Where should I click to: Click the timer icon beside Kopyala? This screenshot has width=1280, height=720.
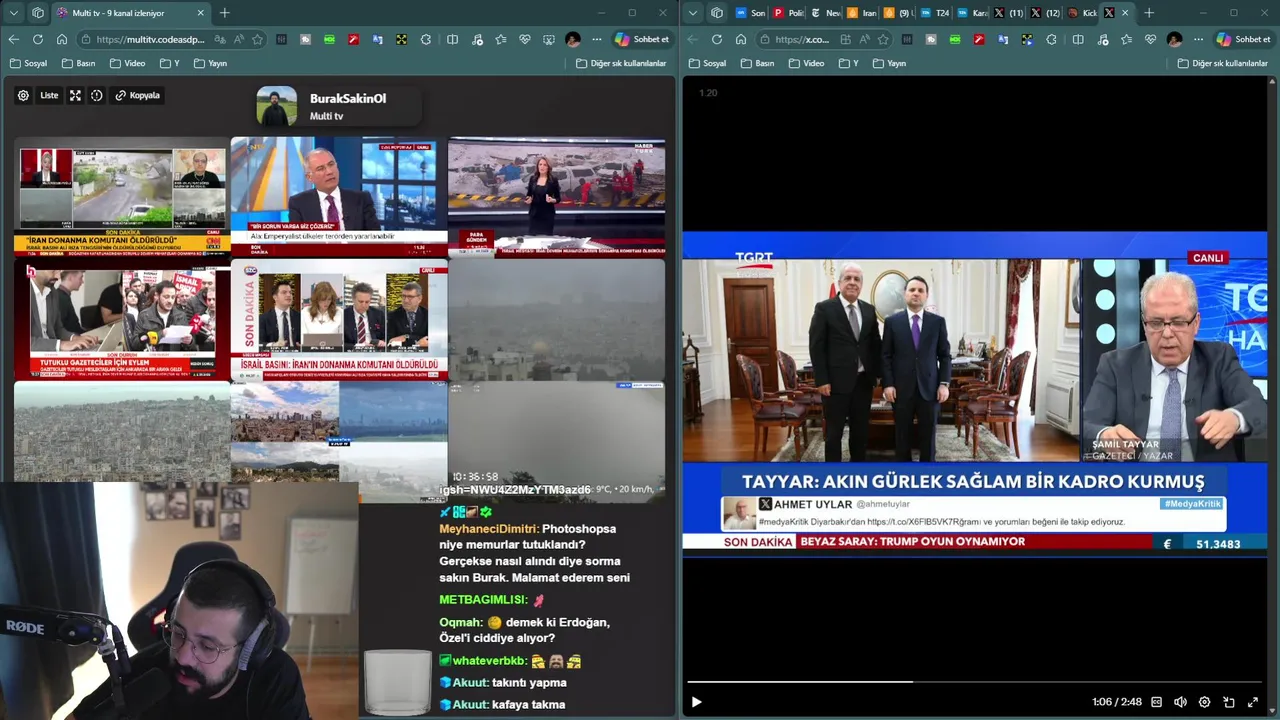click(x=97, y=96)
